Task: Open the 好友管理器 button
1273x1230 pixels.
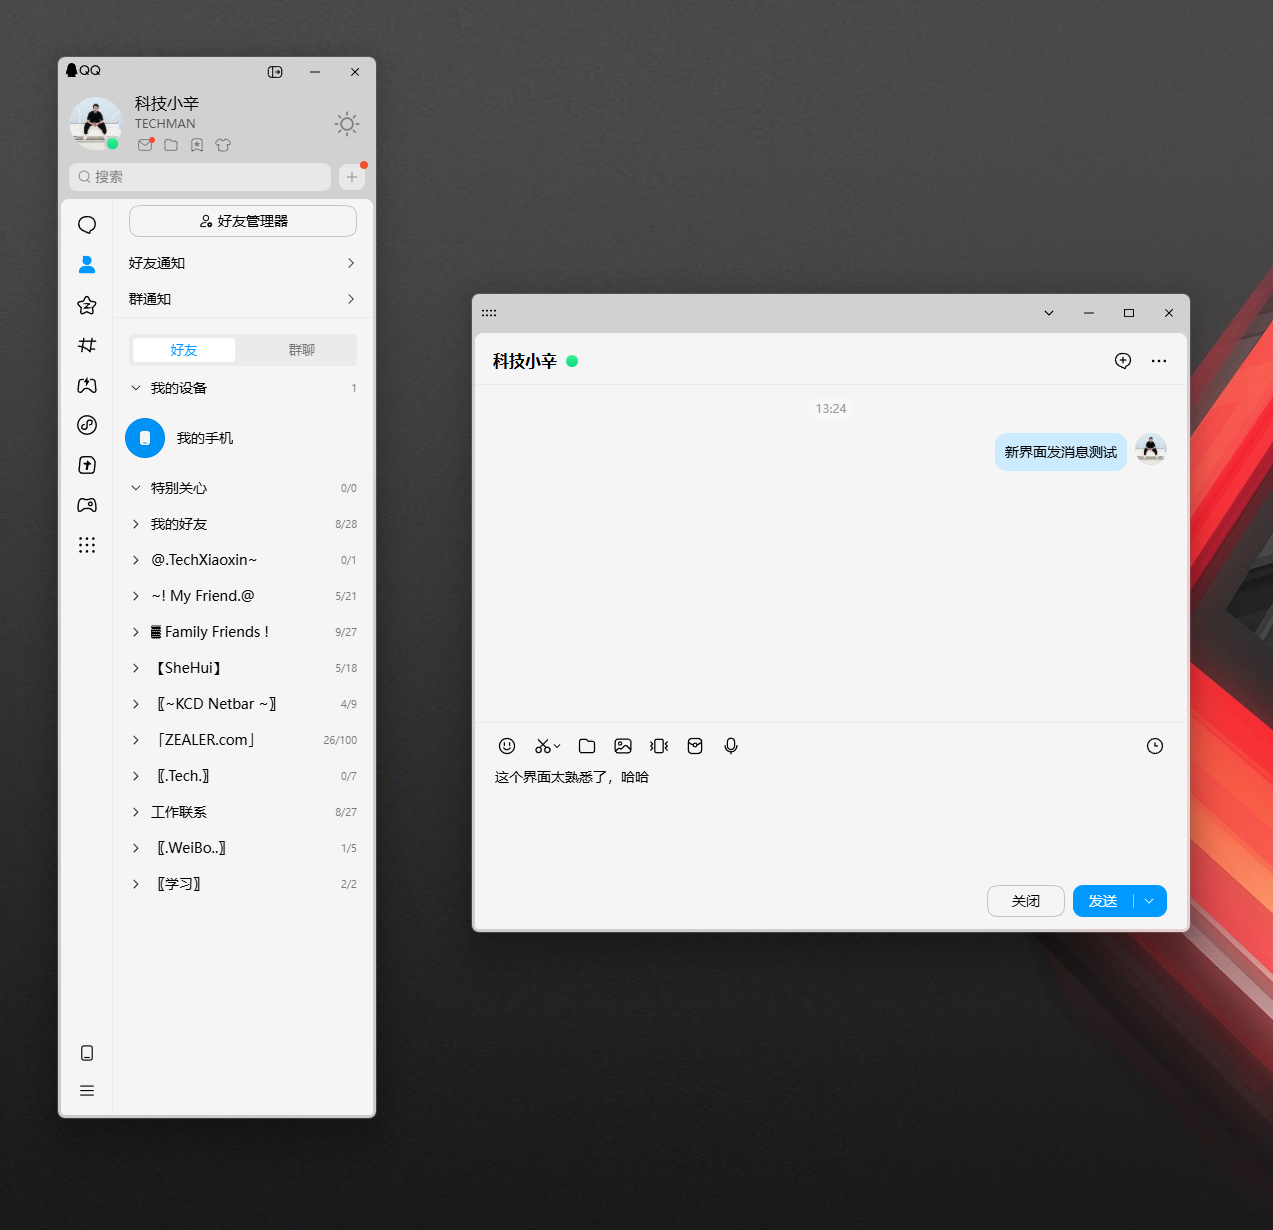Action: [243, 221]
